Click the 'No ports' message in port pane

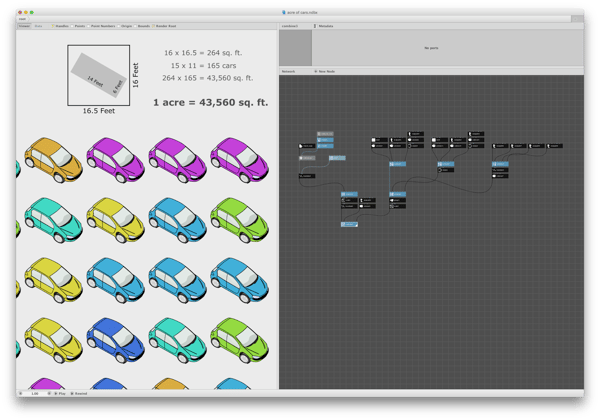431,48
